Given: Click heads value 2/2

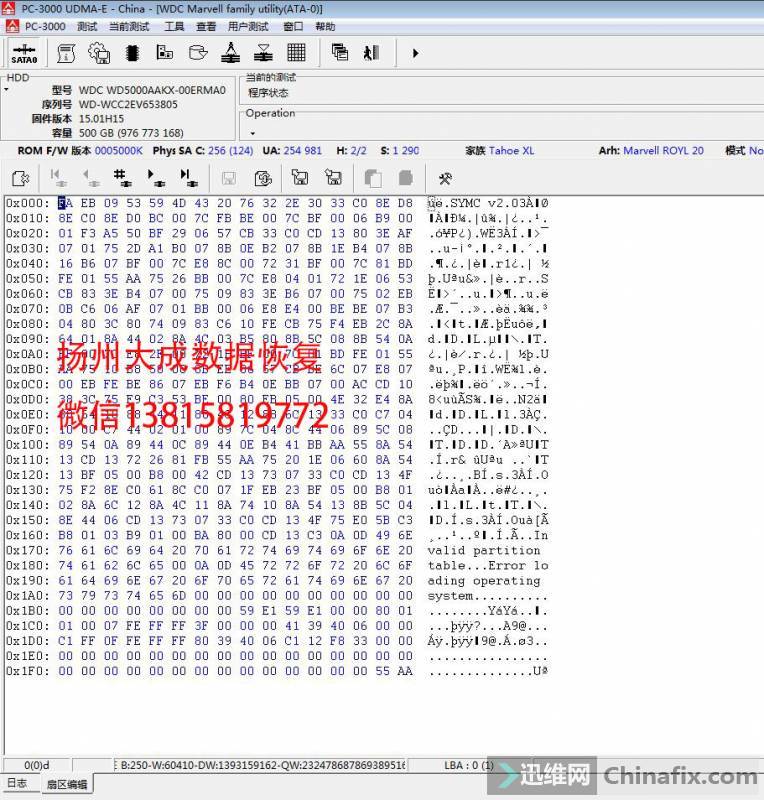Looking at the screenshot, I should [x=359, y=151].
